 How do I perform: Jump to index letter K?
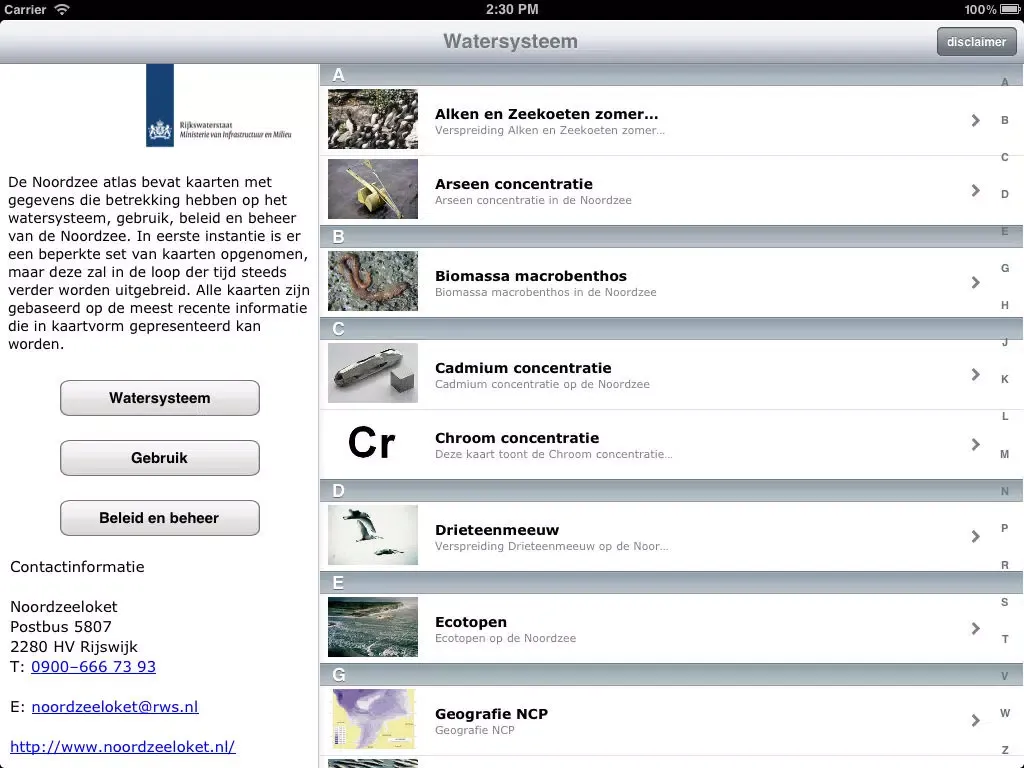click(1004, 379)
